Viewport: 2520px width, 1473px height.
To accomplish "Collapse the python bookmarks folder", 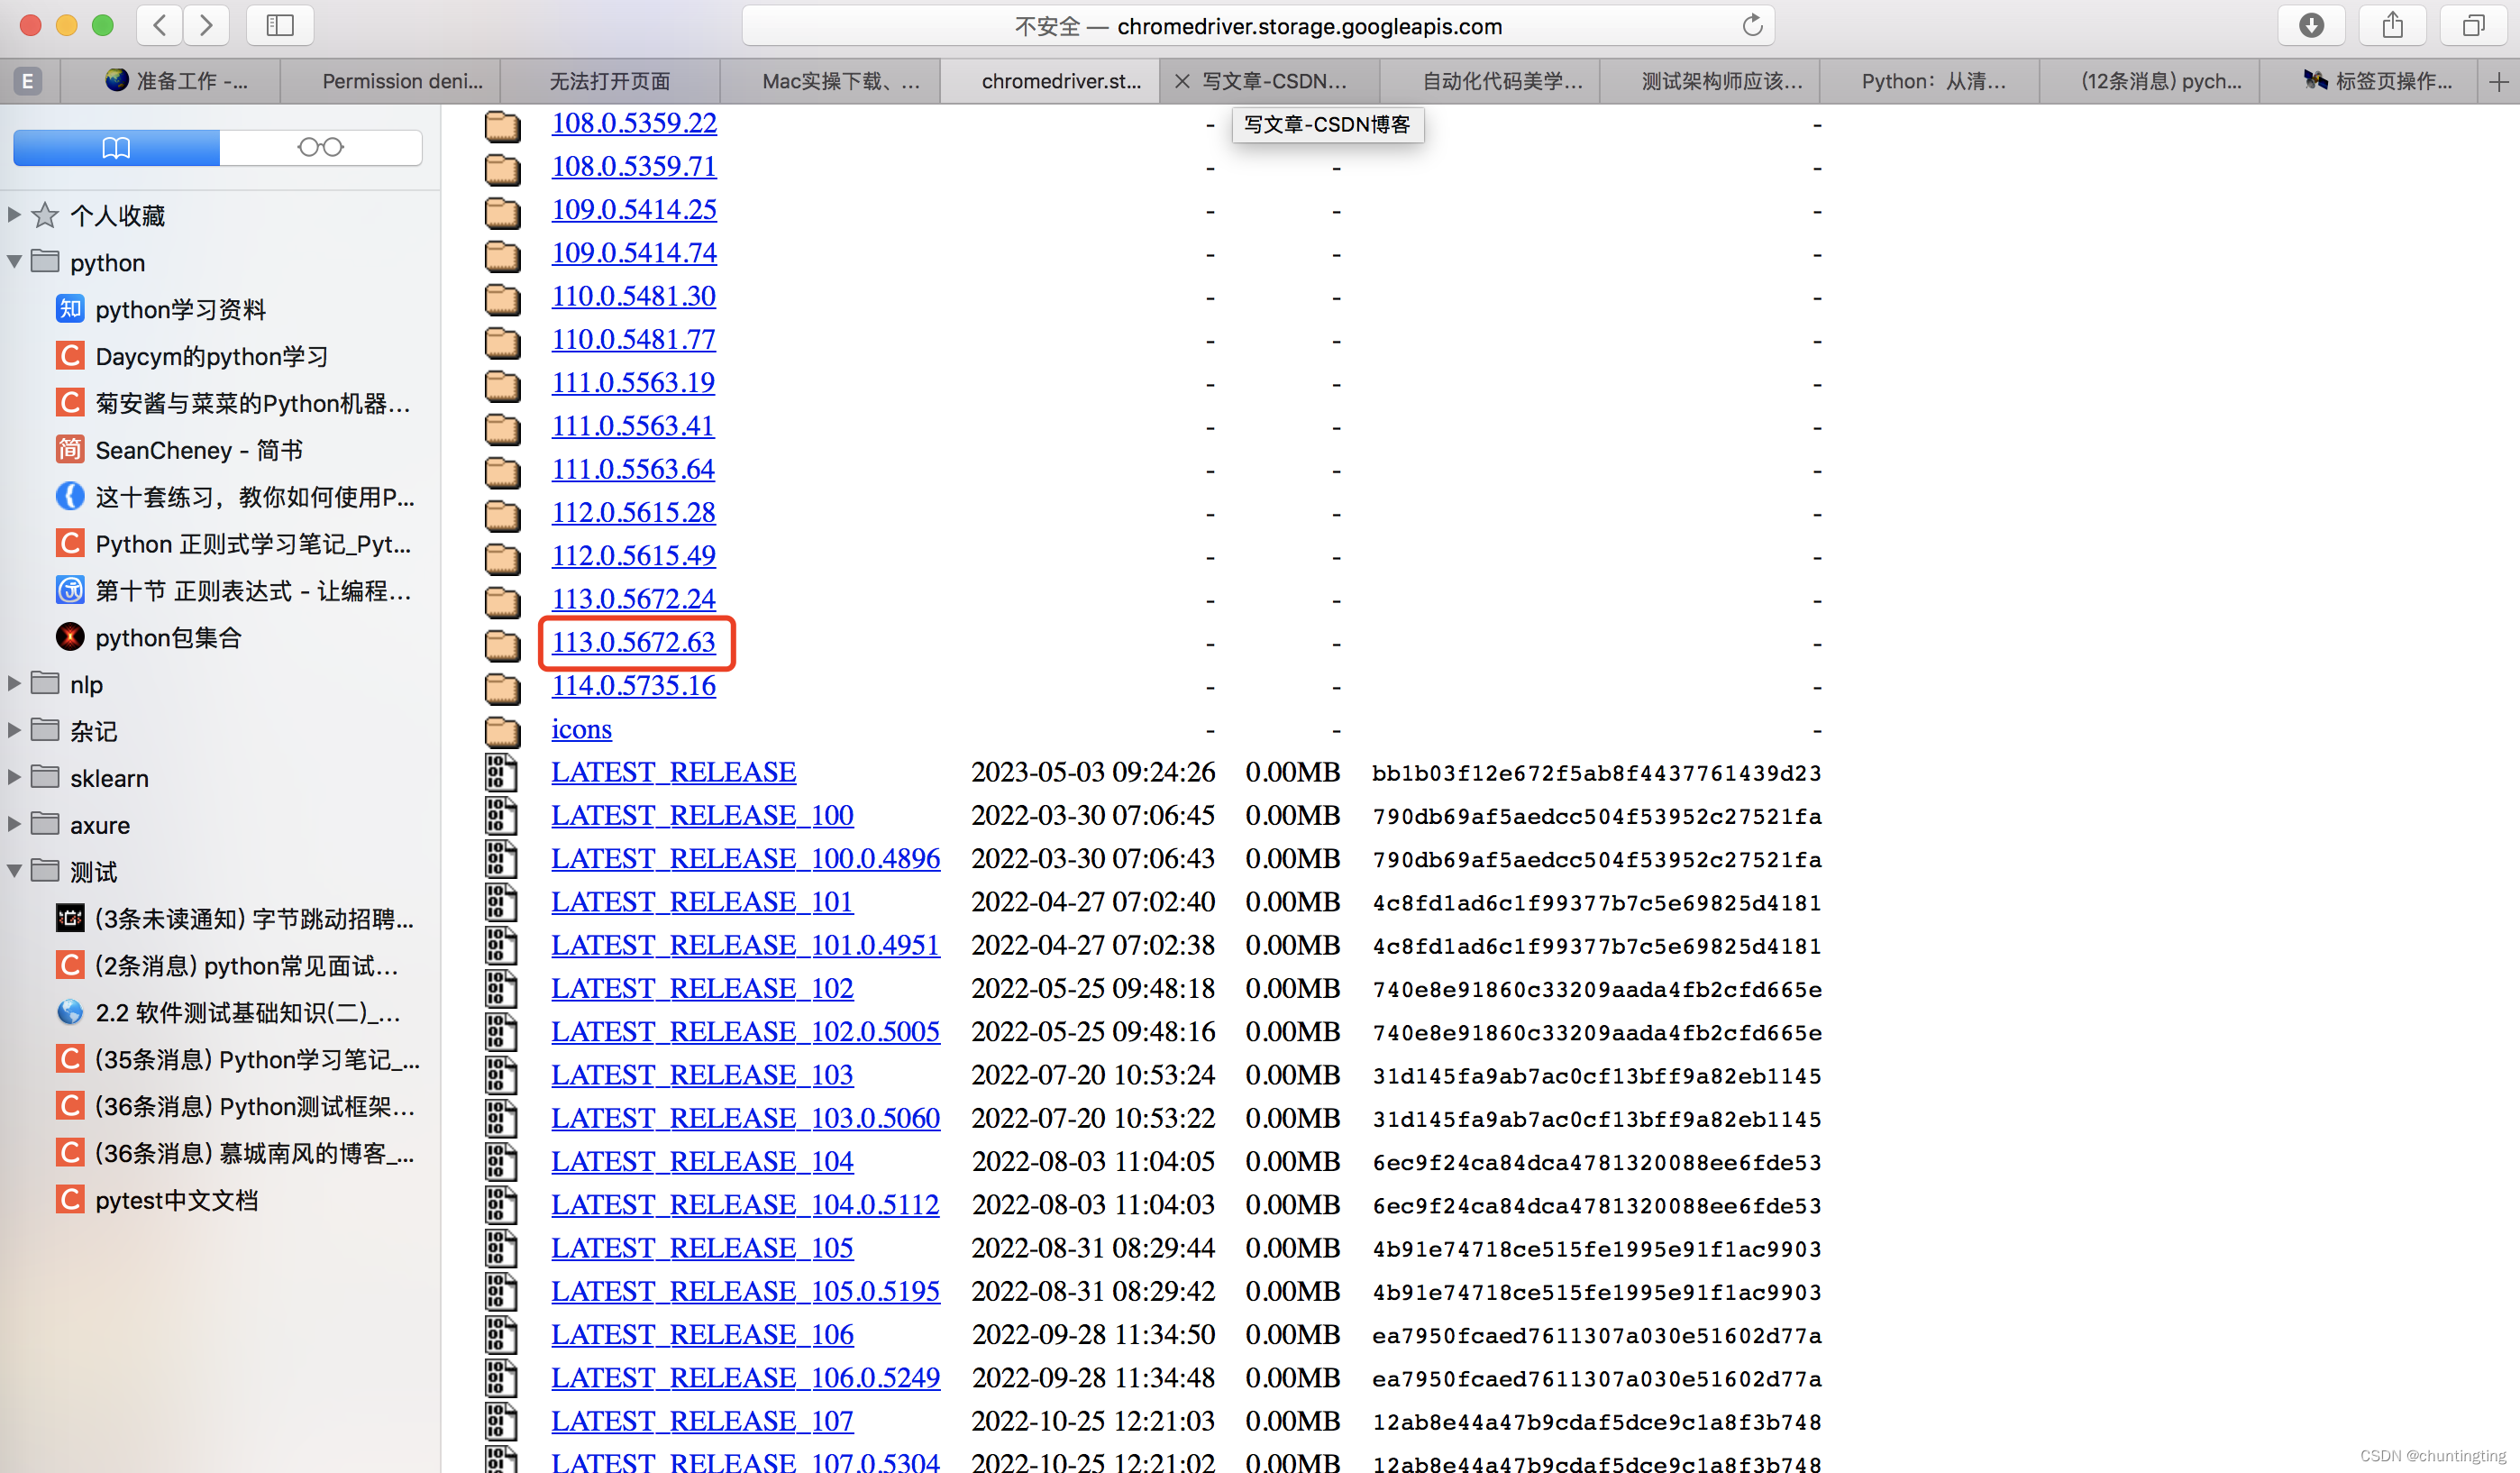I will click(x=14, y=262).
